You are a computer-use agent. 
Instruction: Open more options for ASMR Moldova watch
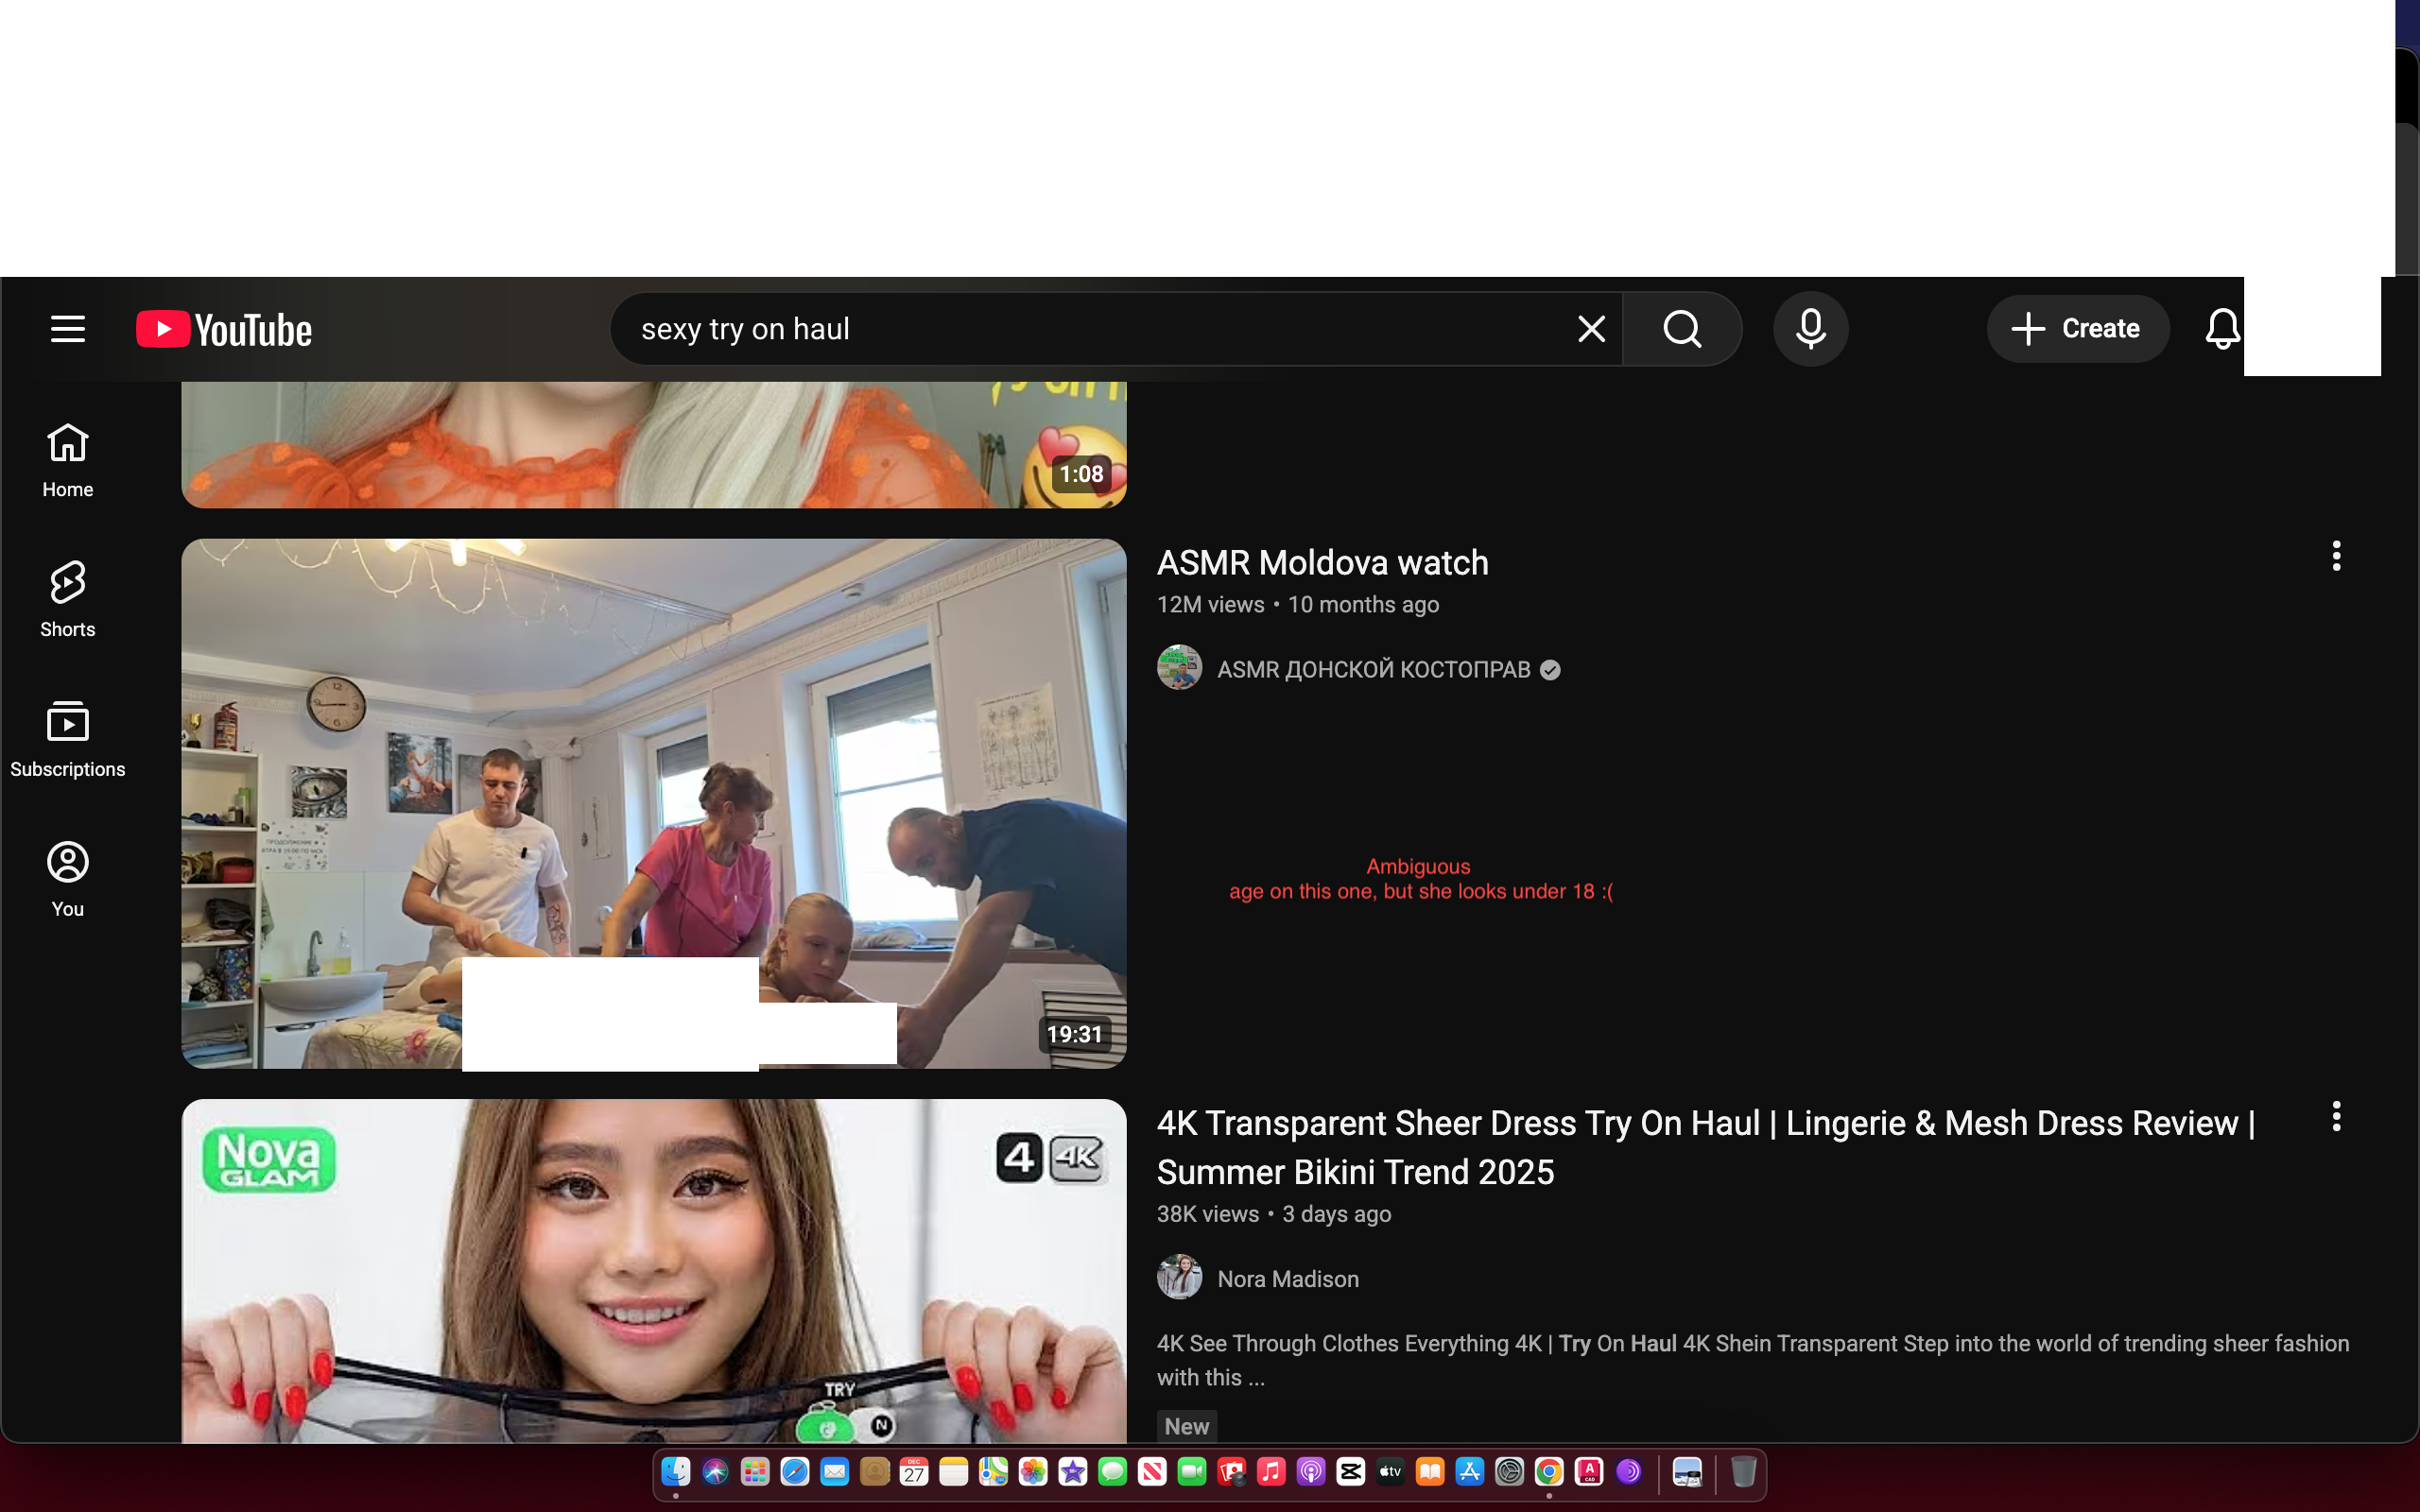pos(2336,556)
